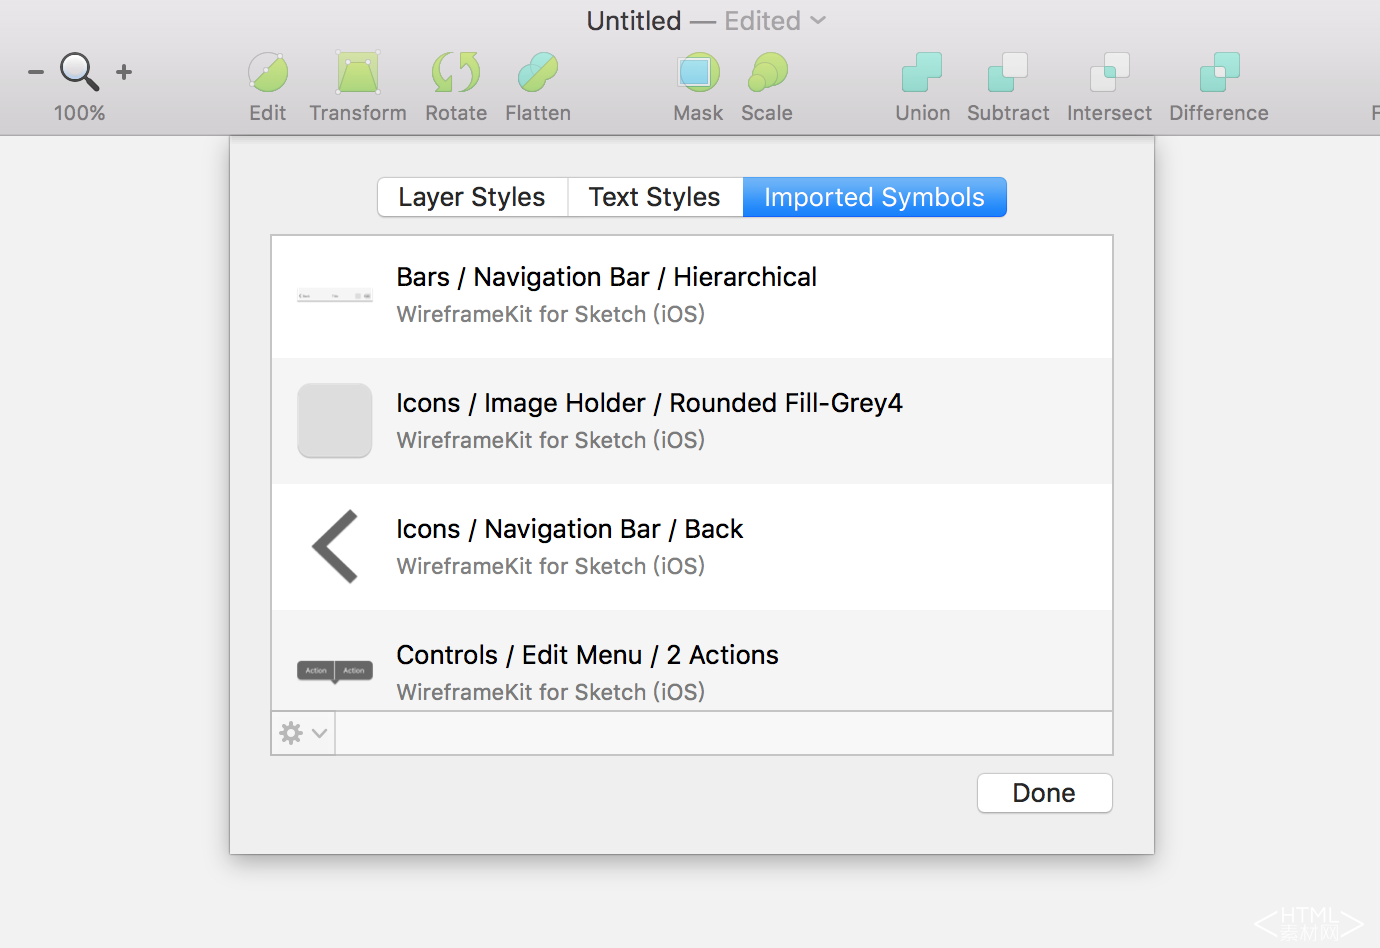
Task: Select the Transform tool
Action: pos(357,73)
